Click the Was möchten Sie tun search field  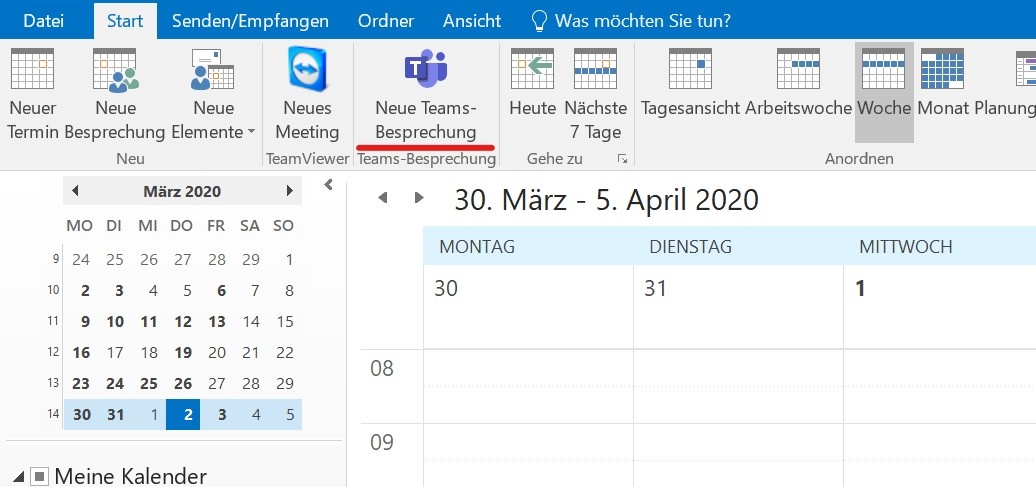click(642, 20)
